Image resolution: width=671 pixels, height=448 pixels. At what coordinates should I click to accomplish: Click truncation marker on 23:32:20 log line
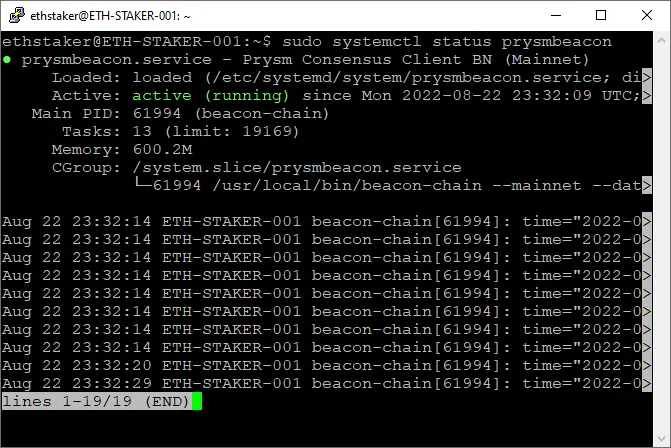[x=647, y=365]
